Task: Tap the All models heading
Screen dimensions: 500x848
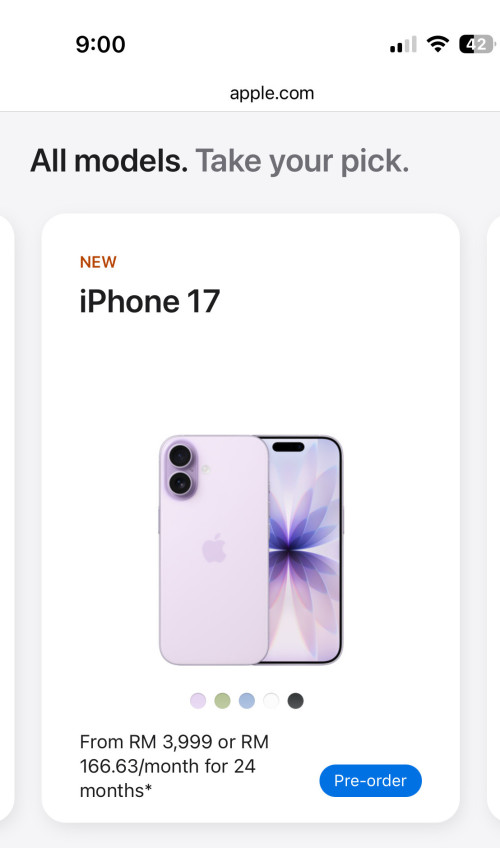Action: pos(109,161)
